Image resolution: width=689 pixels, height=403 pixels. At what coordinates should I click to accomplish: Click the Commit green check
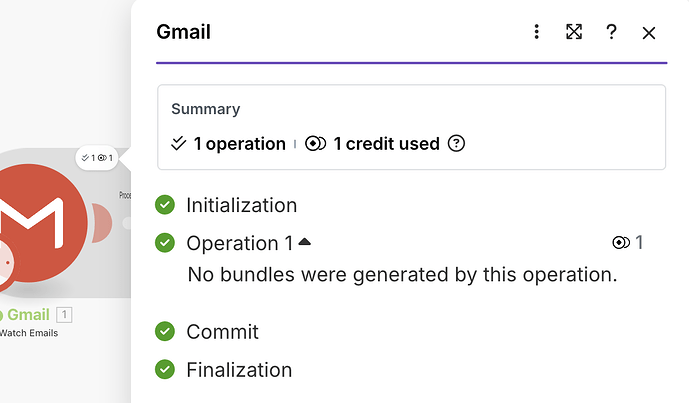[x=165, y=331]
